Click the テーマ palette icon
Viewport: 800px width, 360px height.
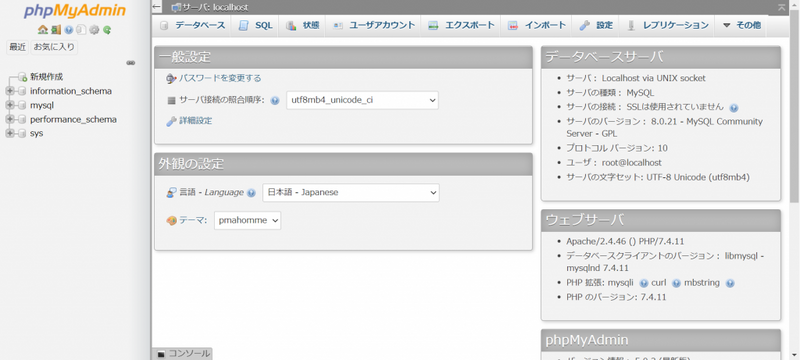click(171, 220)
